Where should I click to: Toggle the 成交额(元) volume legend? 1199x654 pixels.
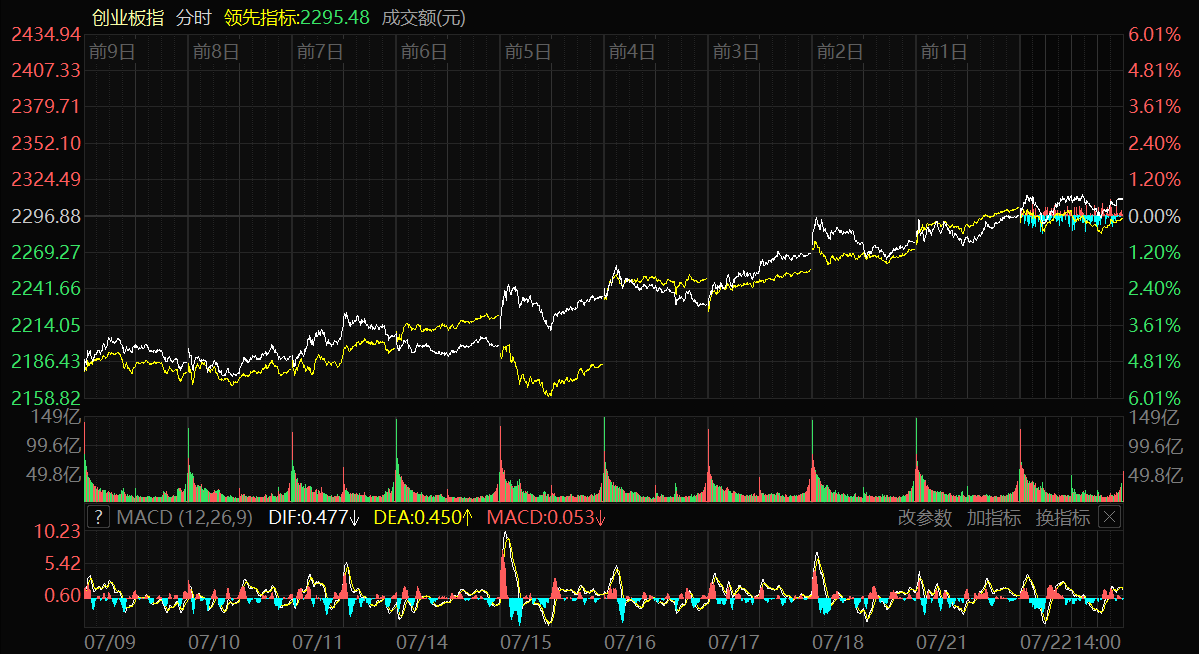coord(423,17)
